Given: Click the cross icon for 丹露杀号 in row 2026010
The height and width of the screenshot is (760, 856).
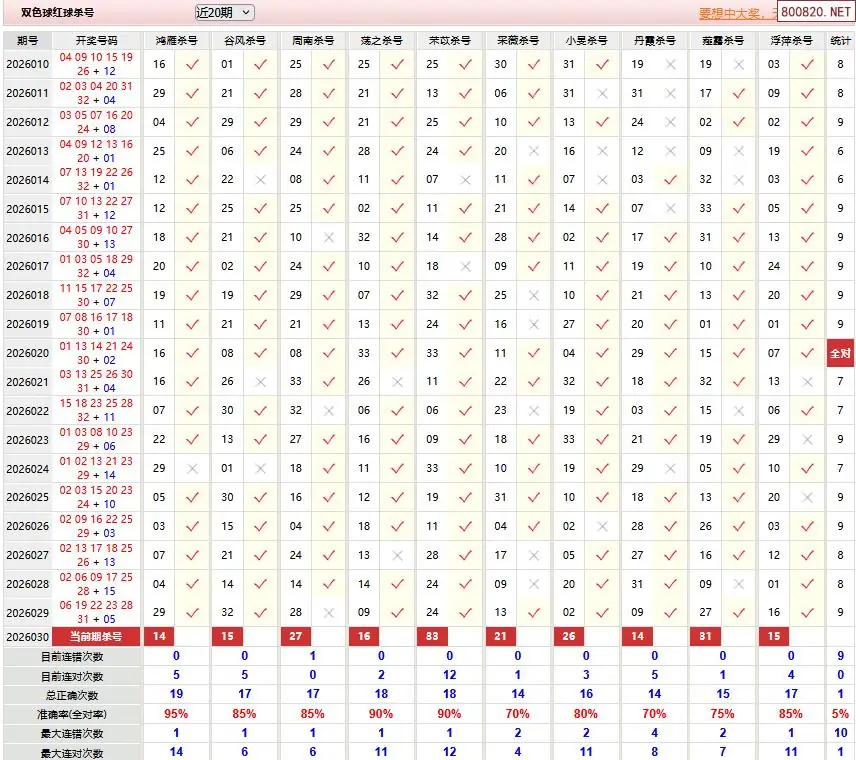Looking at the screenshot, I should click(x=670, y=64).
